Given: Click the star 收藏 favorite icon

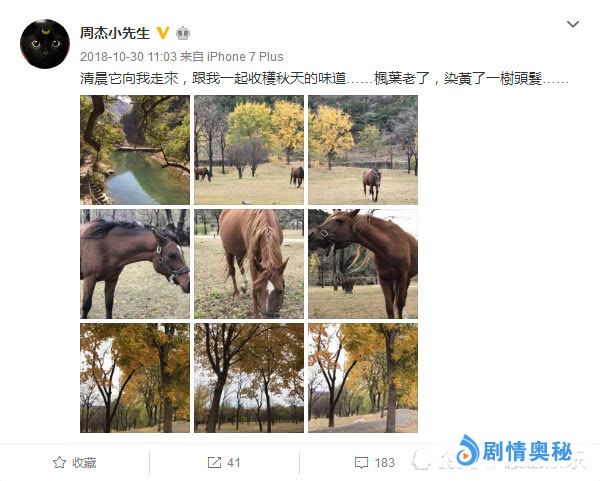Looking at the screenshot, I should [x=59, y=462].
